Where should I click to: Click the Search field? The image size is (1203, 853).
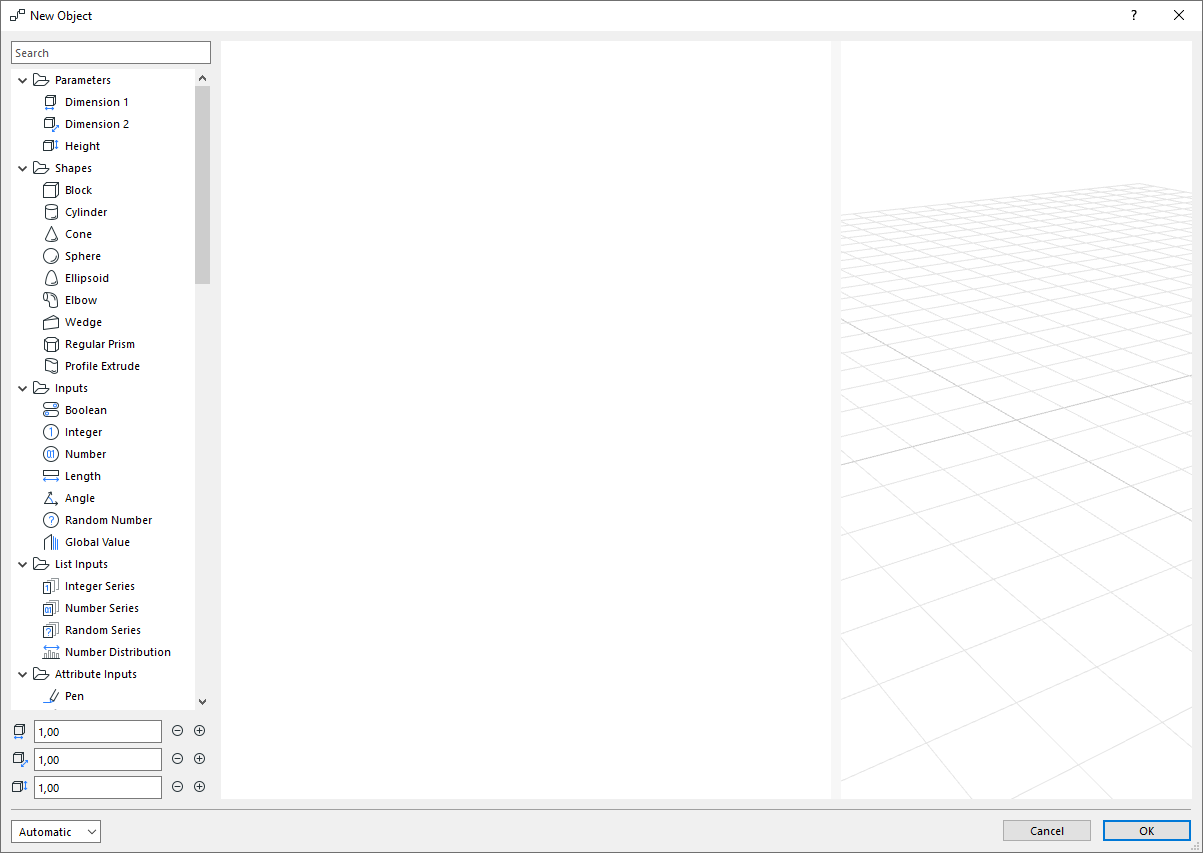point(110,51)
